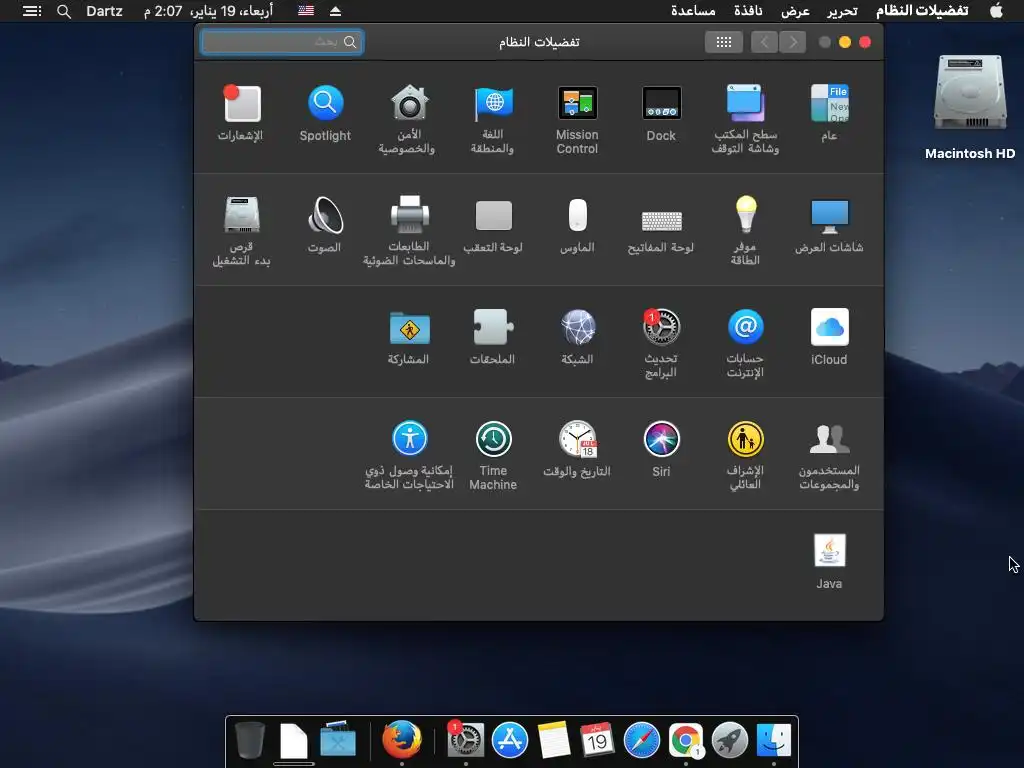
Task: Open the General (عام) preference pane
Action: tap(829, 112)
